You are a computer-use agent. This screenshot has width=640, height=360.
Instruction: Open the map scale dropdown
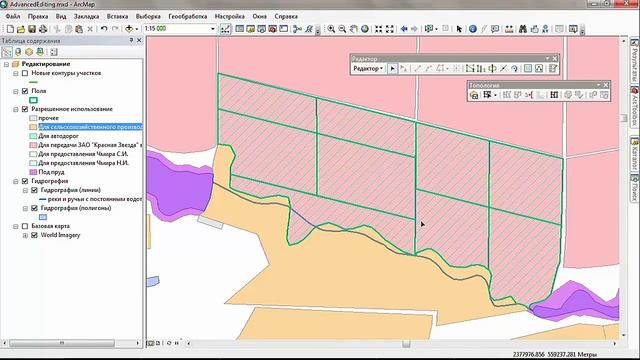click(213, 29)
